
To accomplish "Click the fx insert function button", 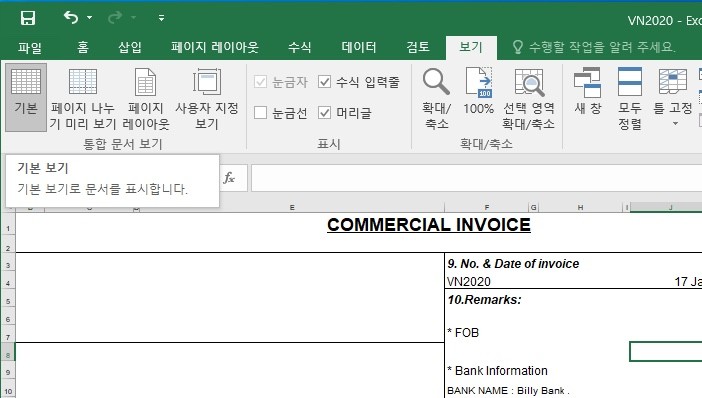I will pos(229,178).
